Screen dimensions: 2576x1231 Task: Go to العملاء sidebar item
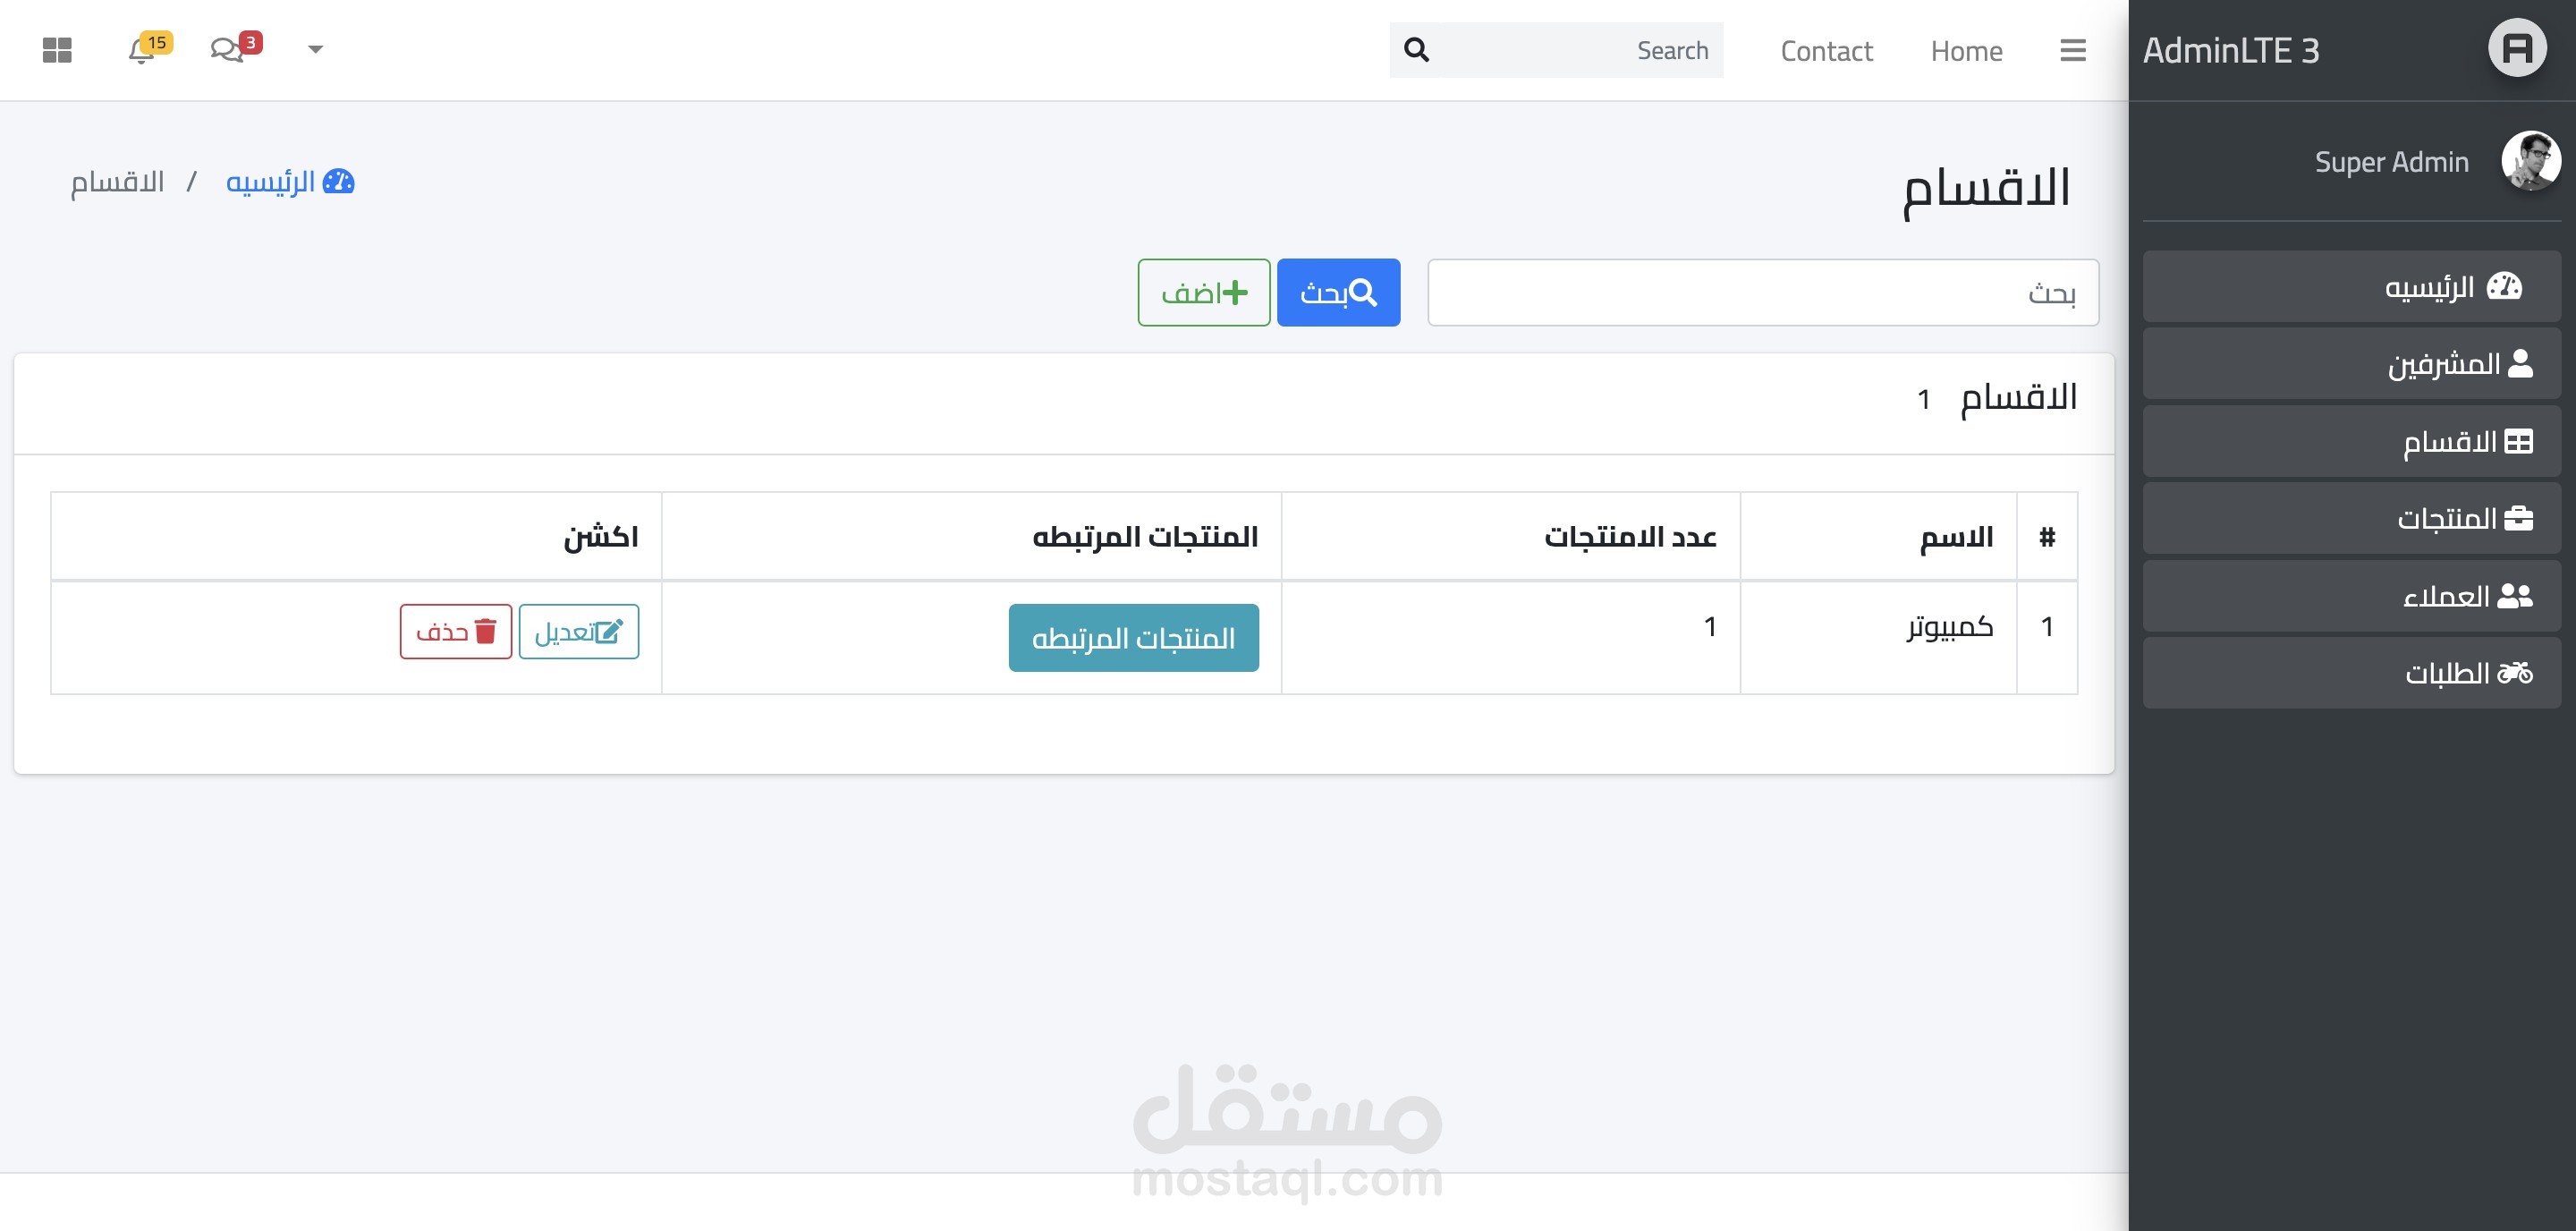click(2351, 596)
